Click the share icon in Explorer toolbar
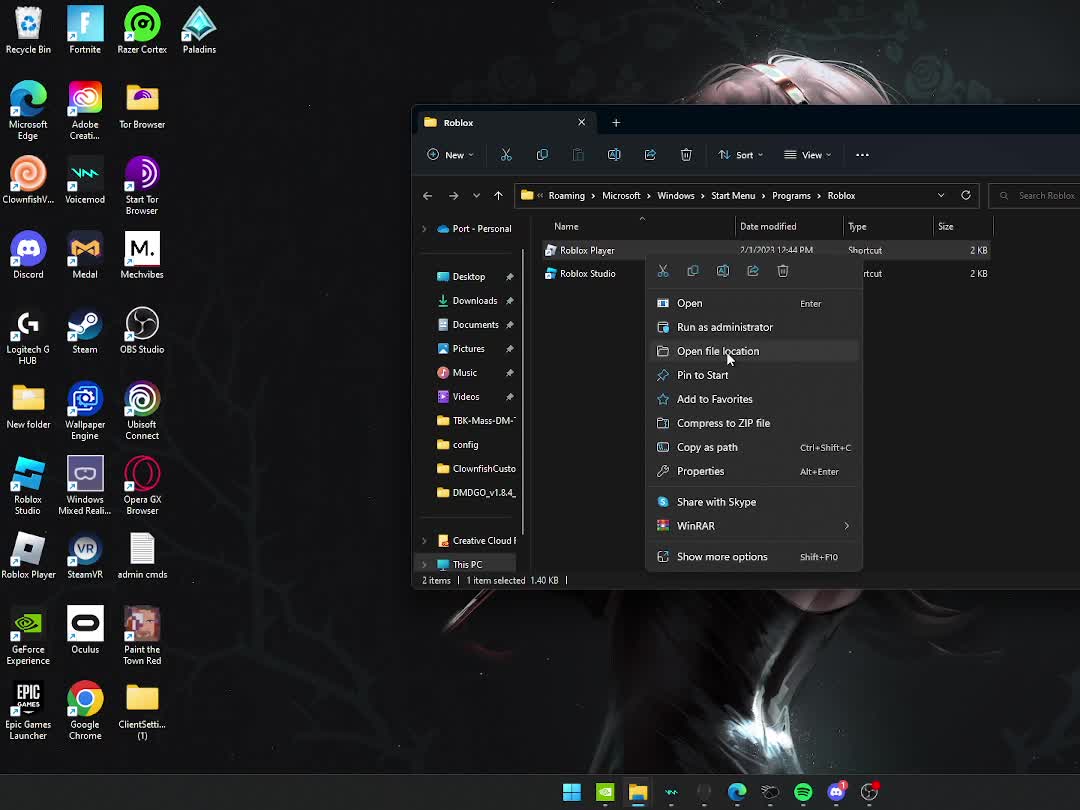 click(x=650, y=155)
